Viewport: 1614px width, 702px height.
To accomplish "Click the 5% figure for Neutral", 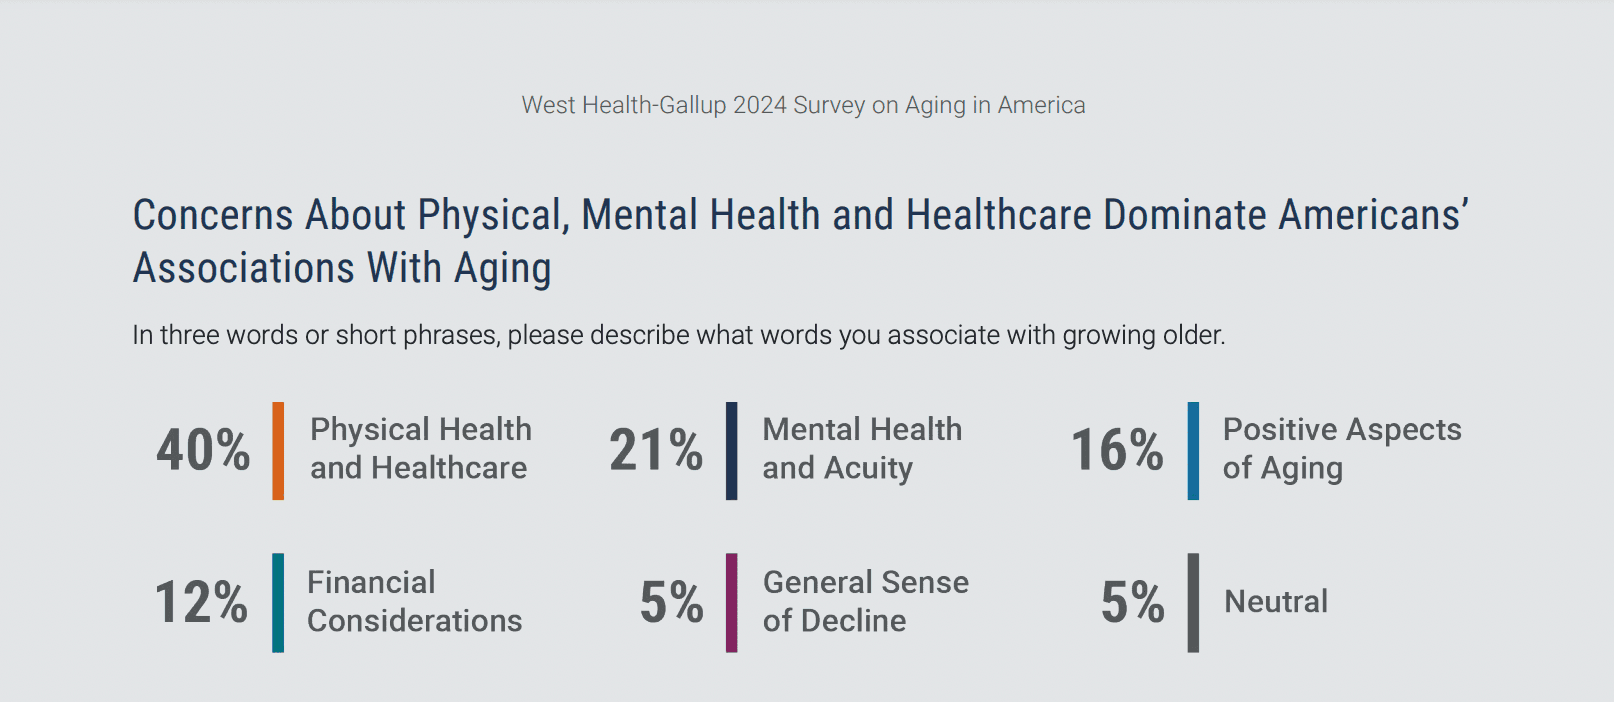I will pos(1132,602).
